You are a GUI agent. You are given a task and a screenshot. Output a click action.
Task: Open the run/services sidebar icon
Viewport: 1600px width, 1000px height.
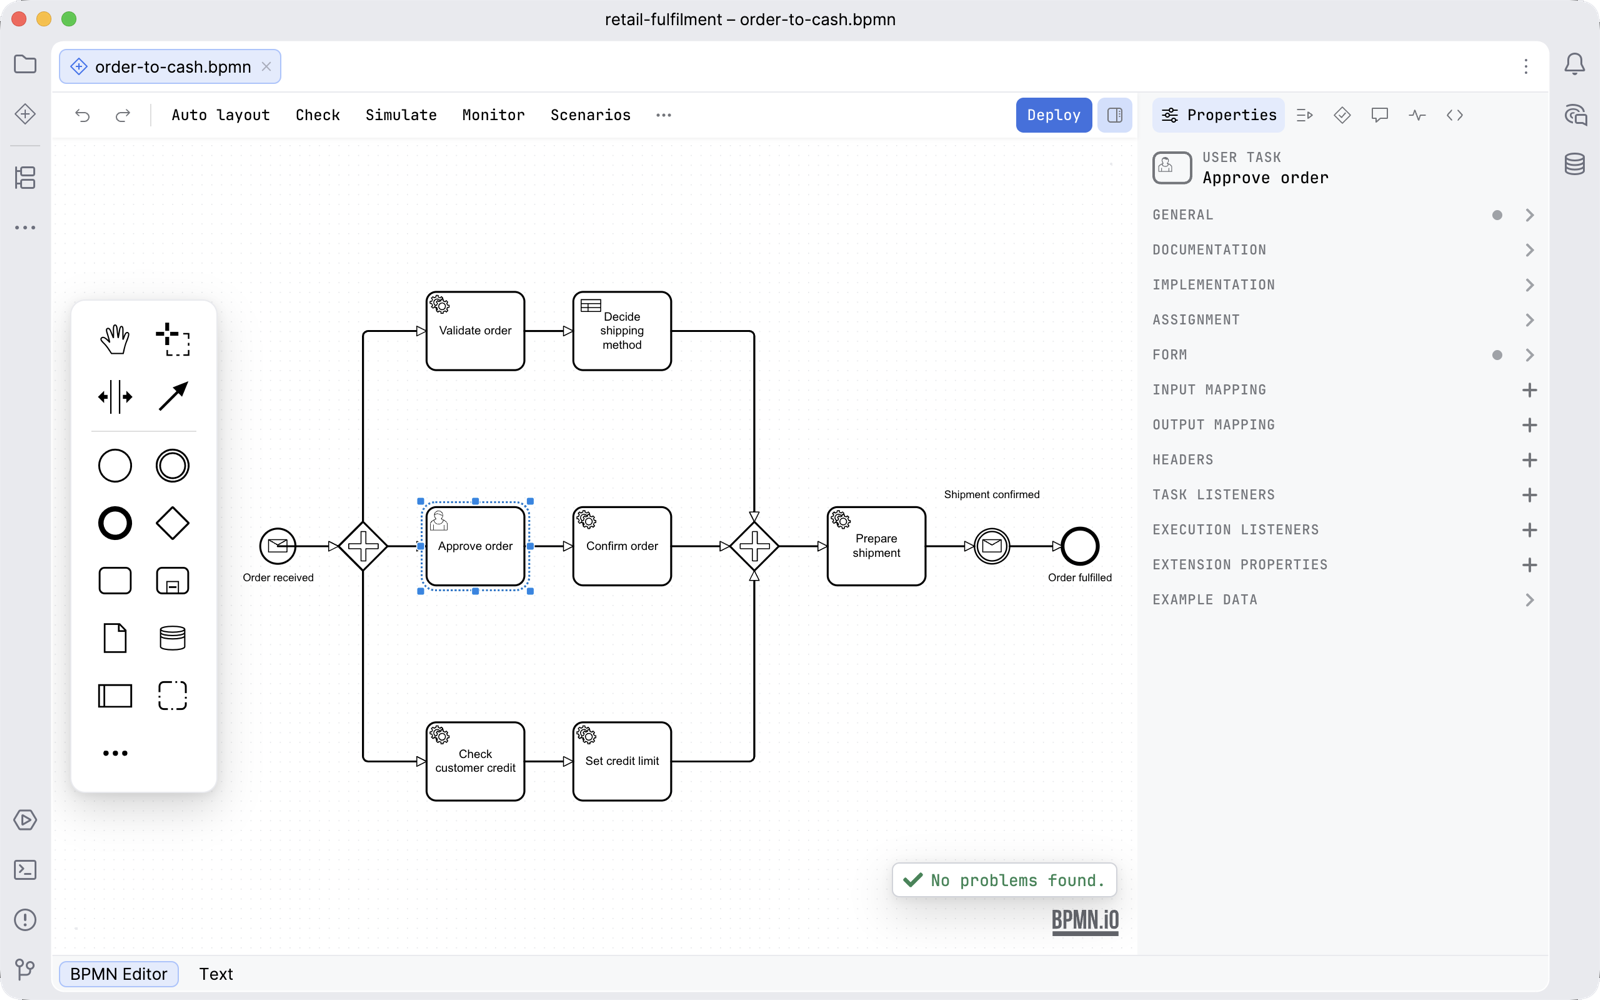25,820
